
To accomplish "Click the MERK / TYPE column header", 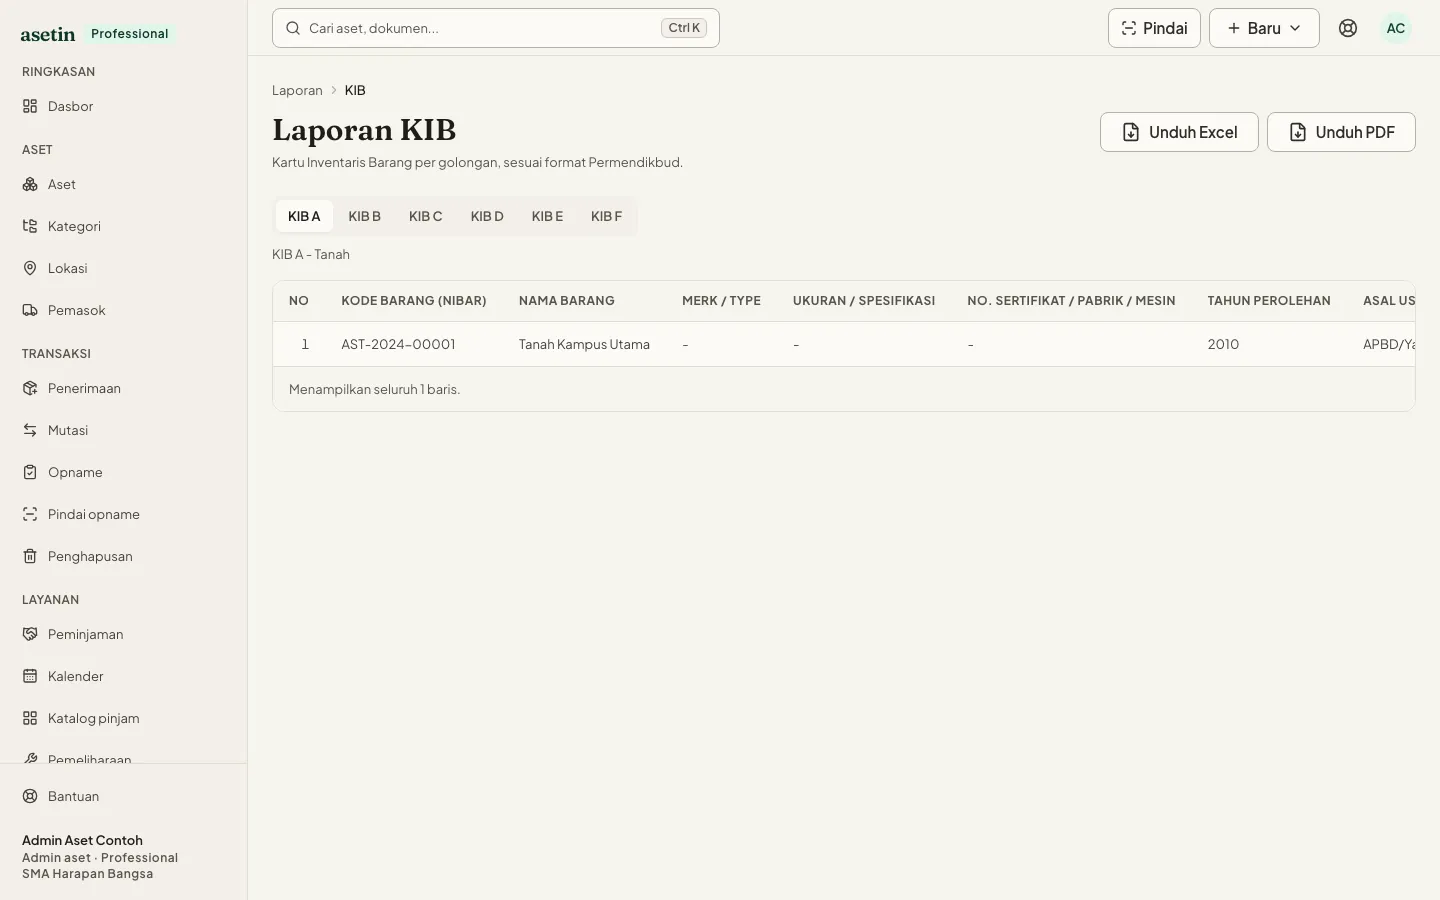I will [721, 300].
